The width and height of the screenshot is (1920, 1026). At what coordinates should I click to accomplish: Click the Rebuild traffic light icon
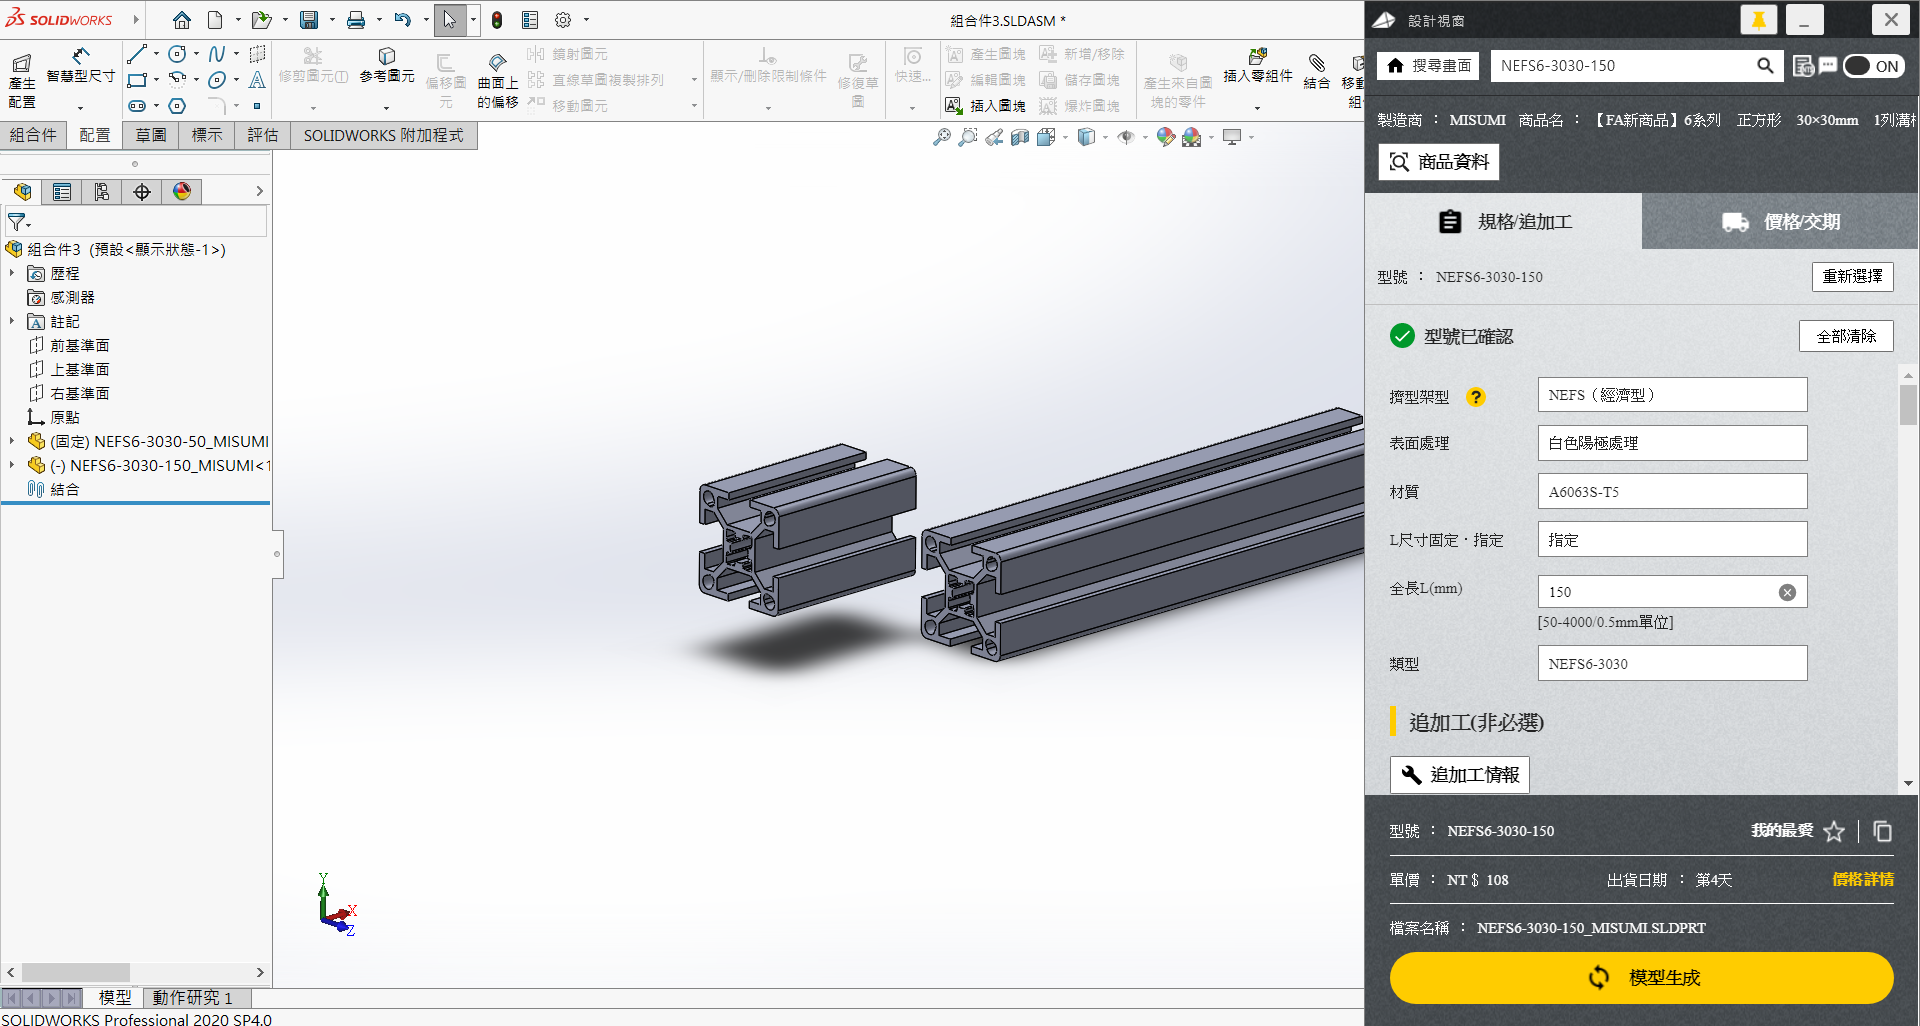497,20
